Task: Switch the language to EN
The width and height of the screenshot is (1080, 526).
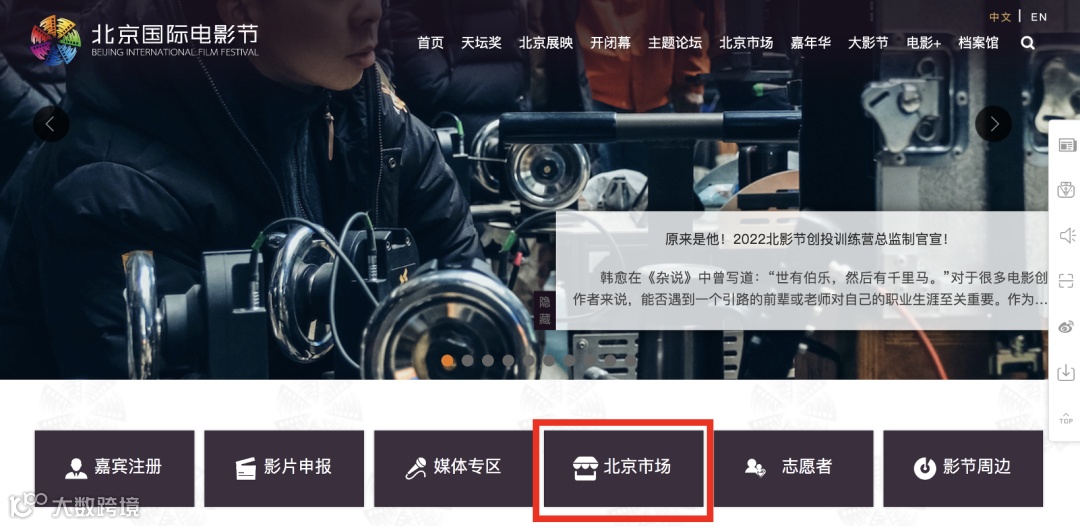Action: pos(1039,17)
